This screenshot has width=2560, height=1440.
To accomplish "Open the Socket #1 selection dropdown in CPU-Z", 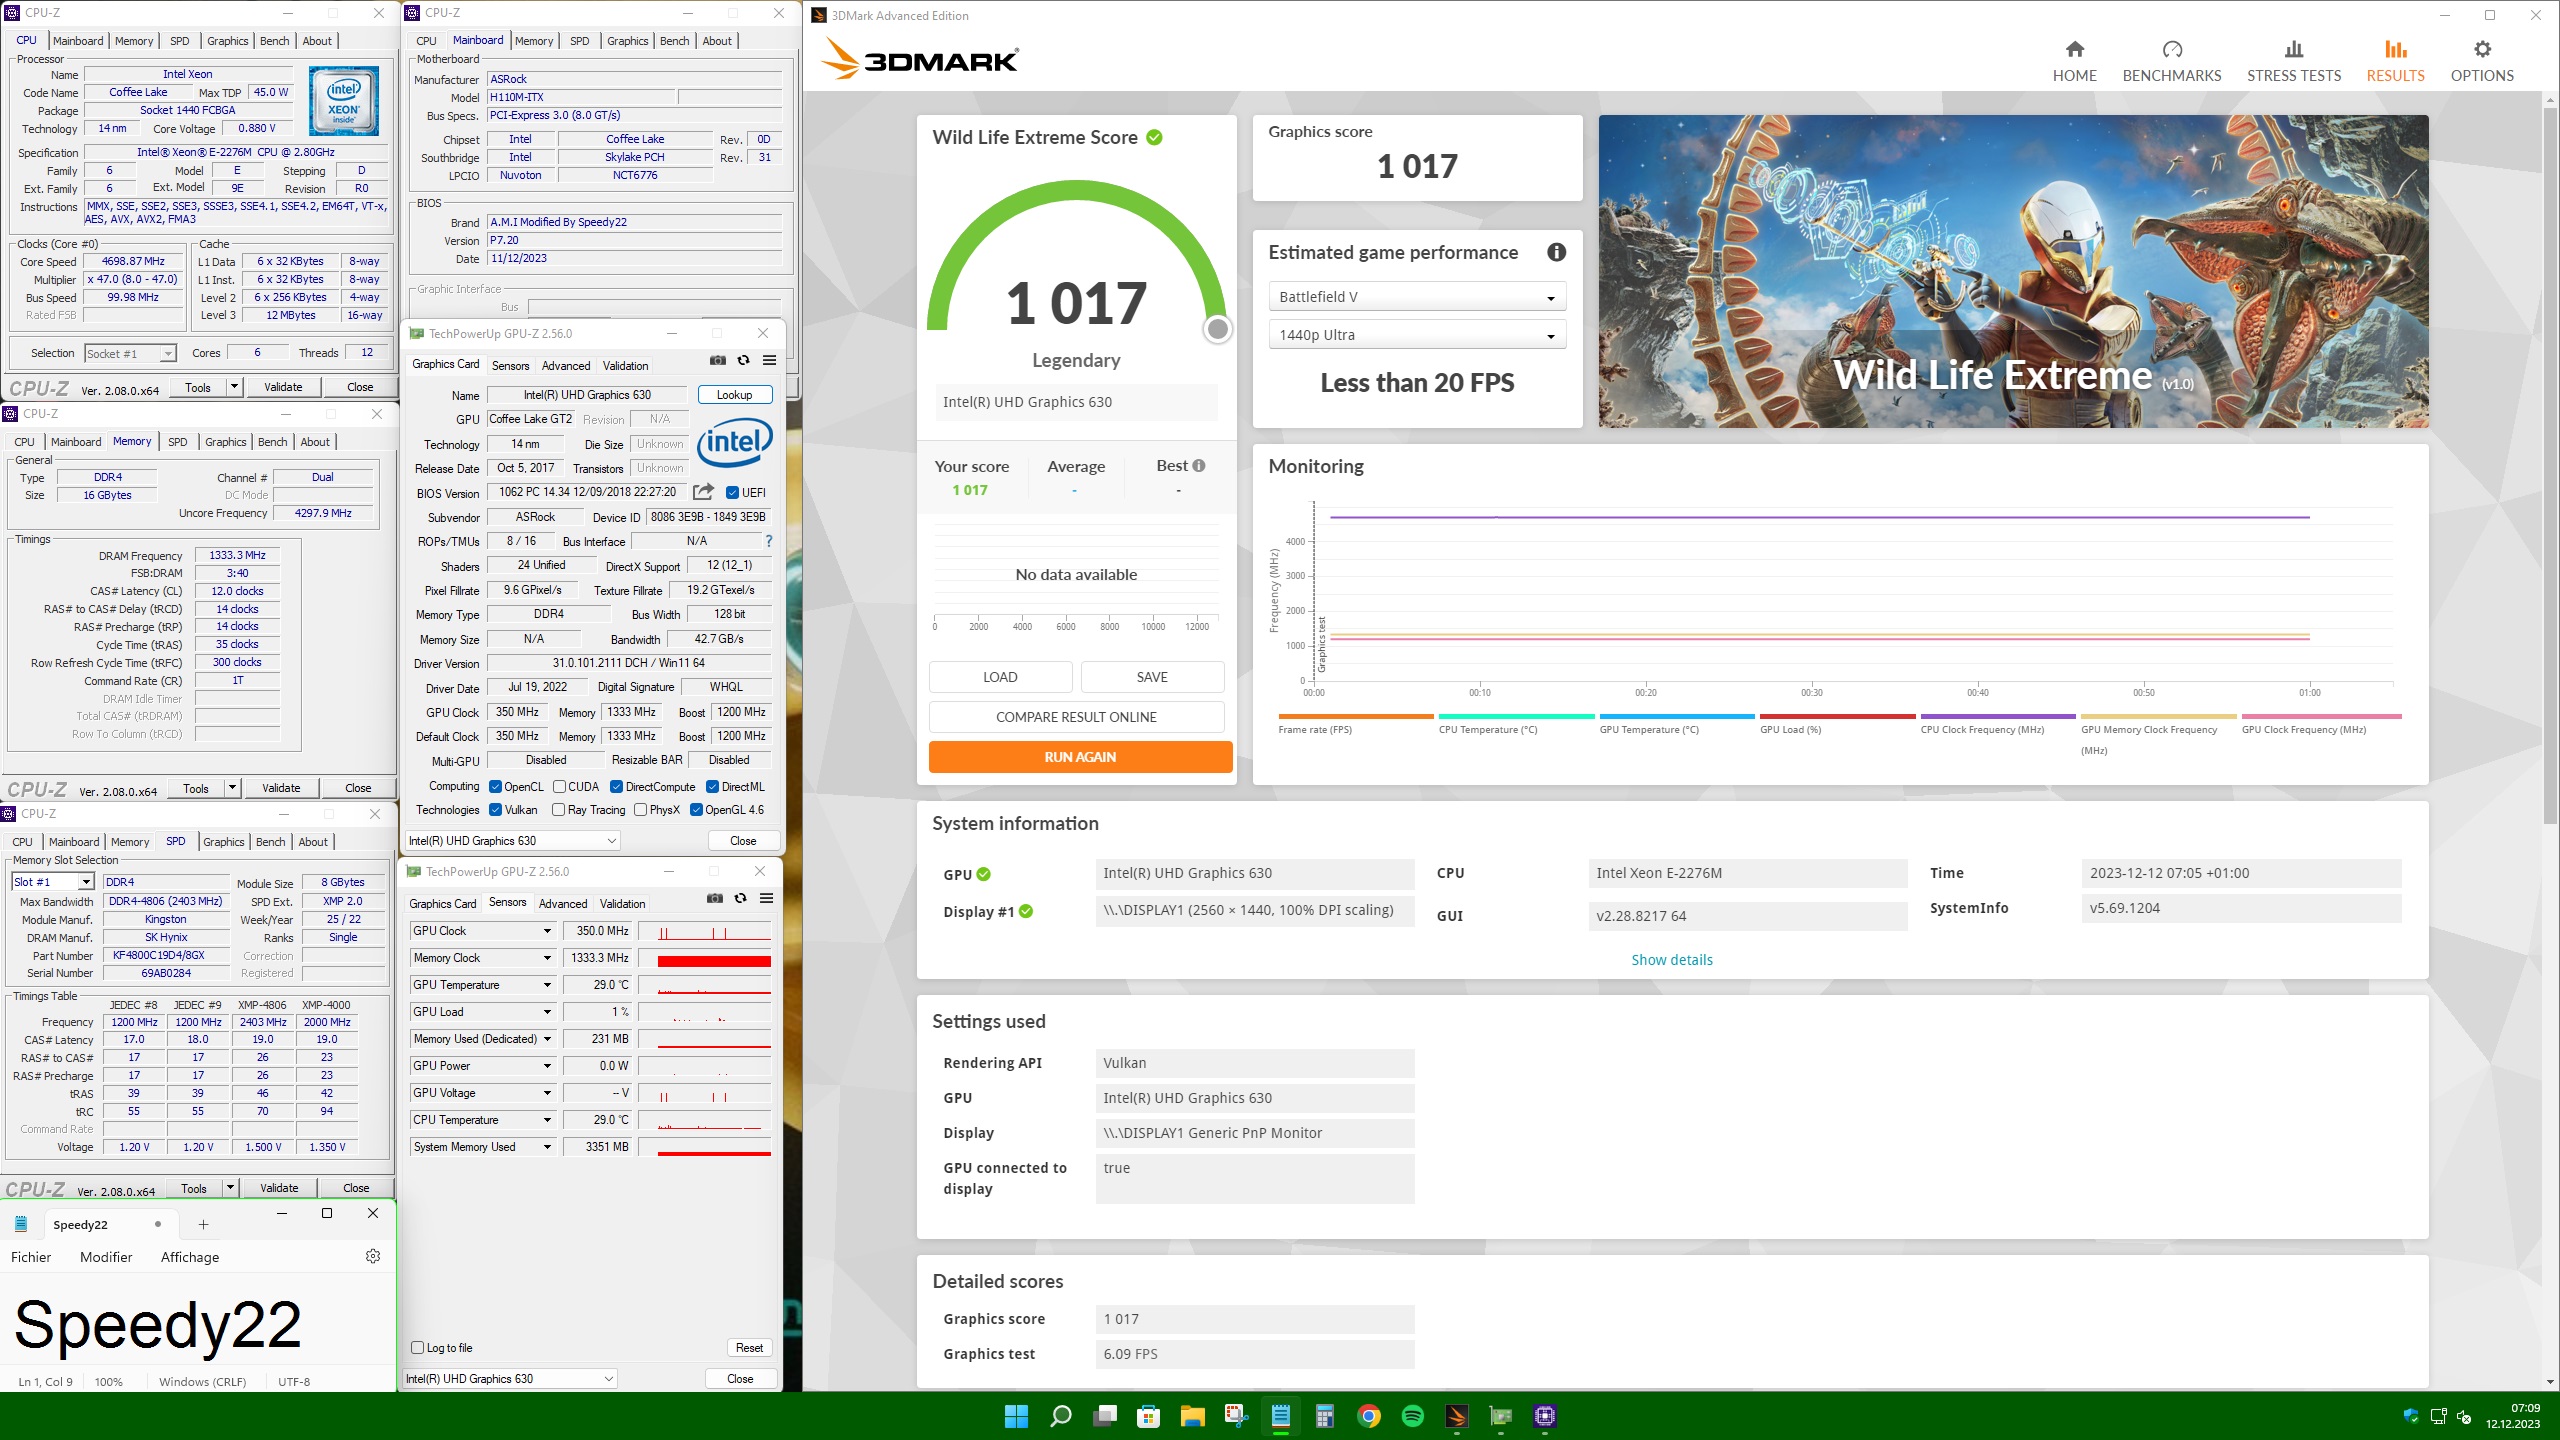I will (x=130, y=353).
